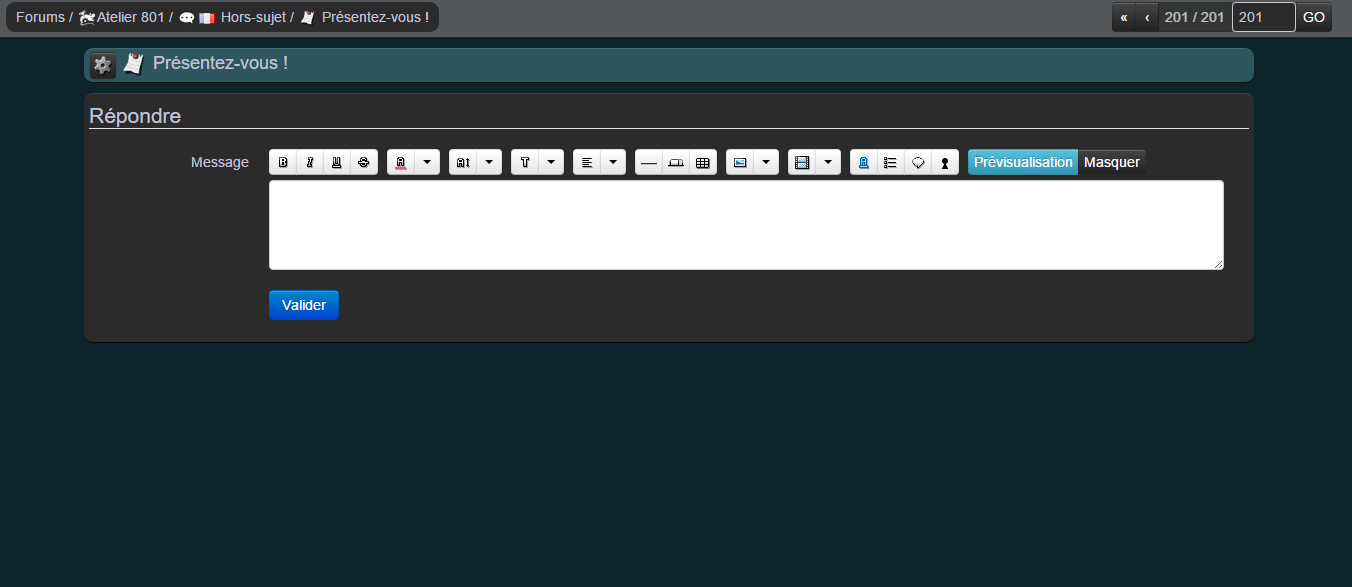1352x587 pixels.
Task: Click the font type T icon
Action: 525,162
